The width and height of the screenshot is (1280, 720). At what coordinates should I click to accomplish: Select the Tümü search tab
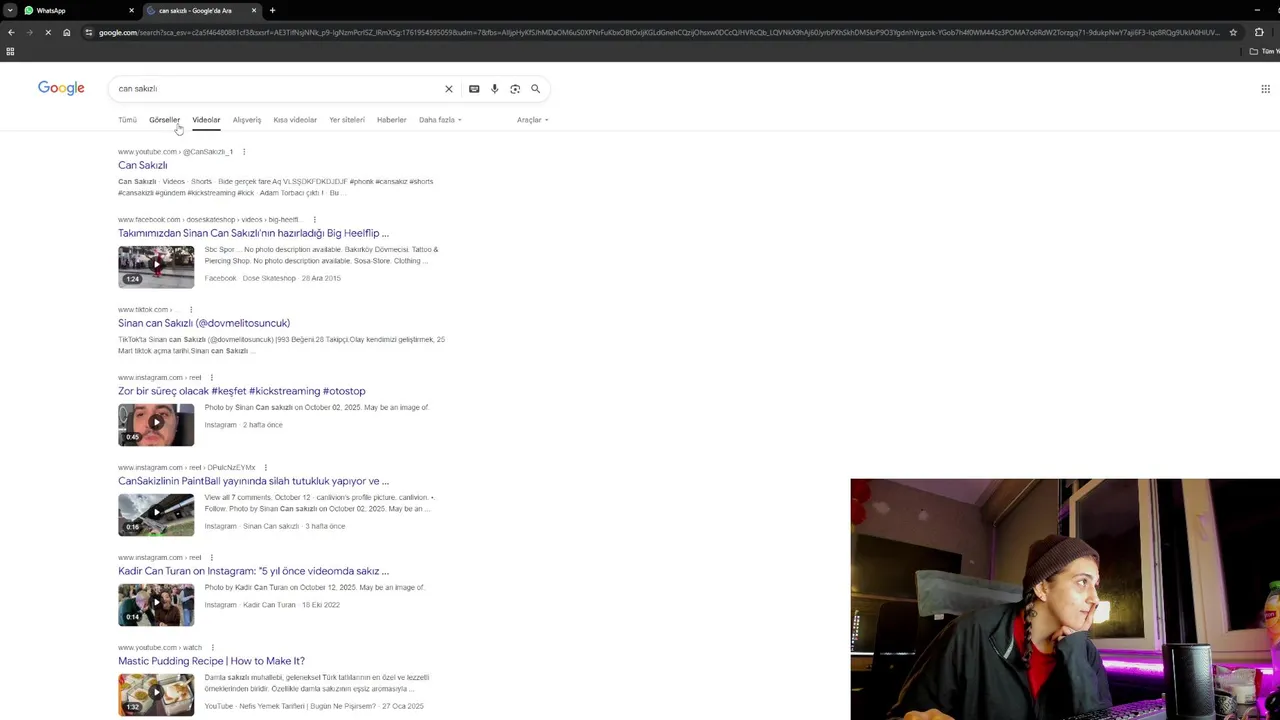click(127, 120)
